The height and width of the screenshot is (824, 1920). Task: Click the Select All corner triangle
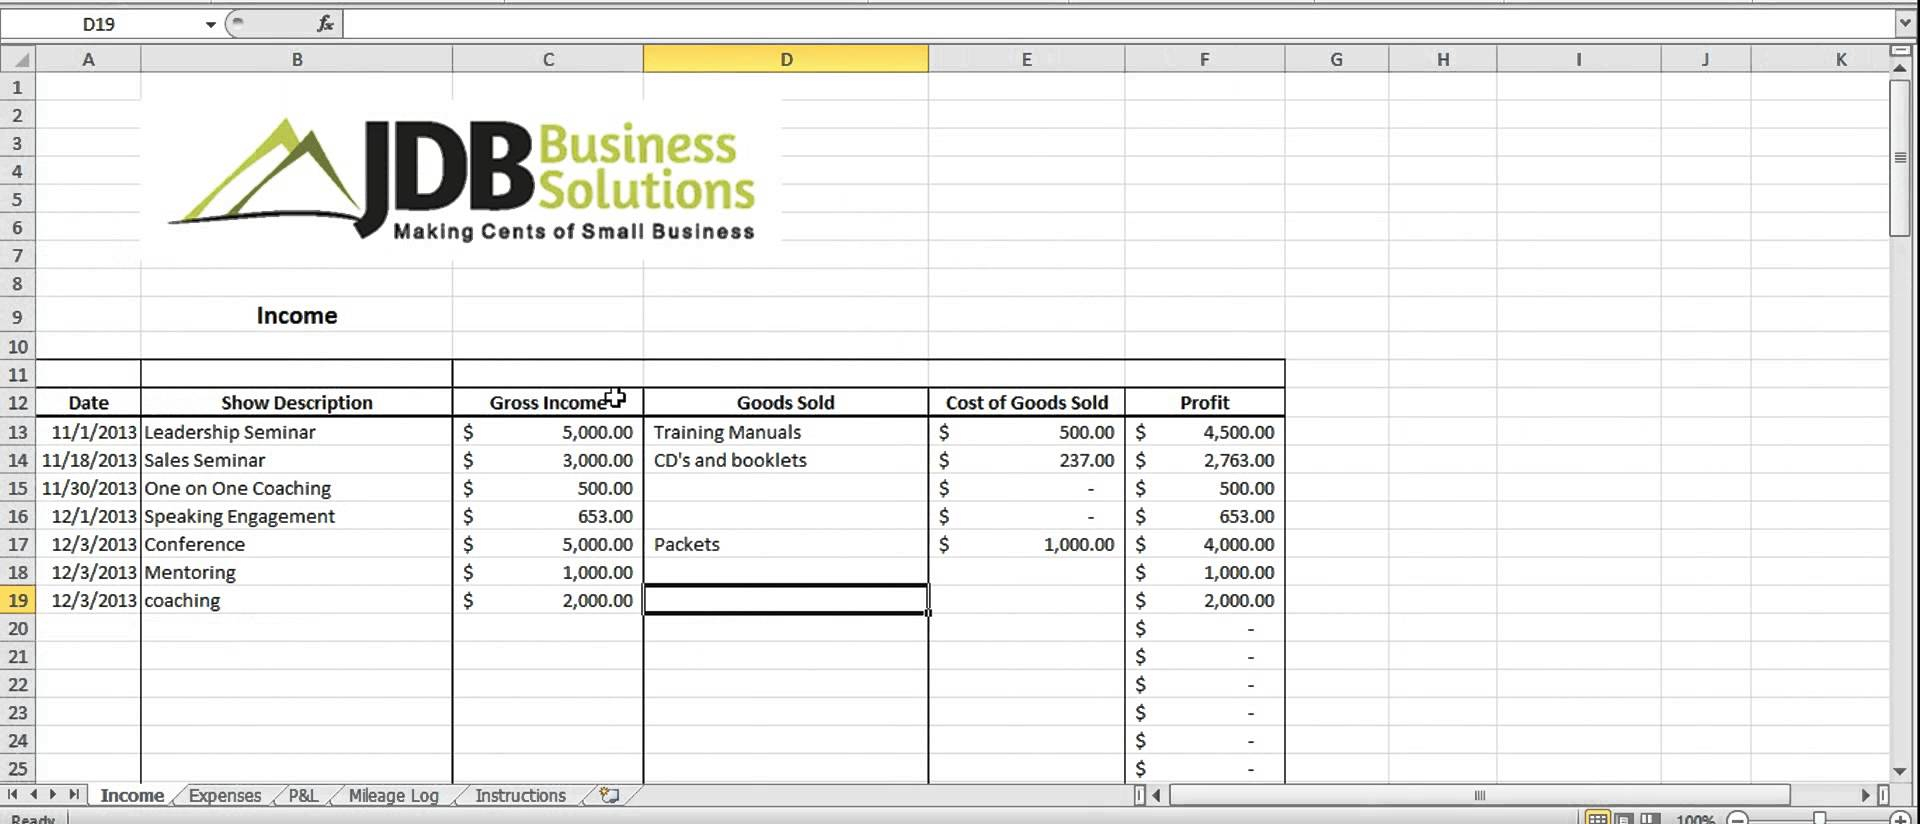coord(18,59)
